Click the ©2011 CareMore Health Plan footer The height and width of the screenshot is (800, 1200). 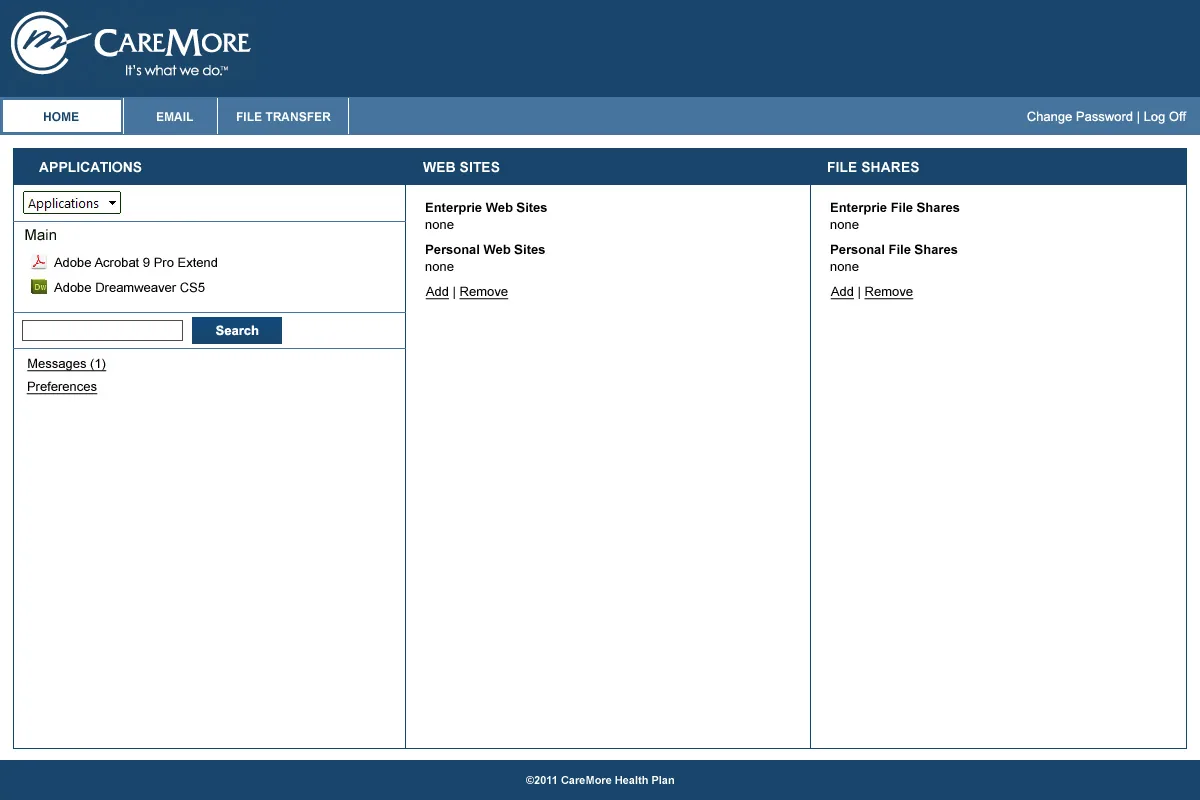pos(600,780)
